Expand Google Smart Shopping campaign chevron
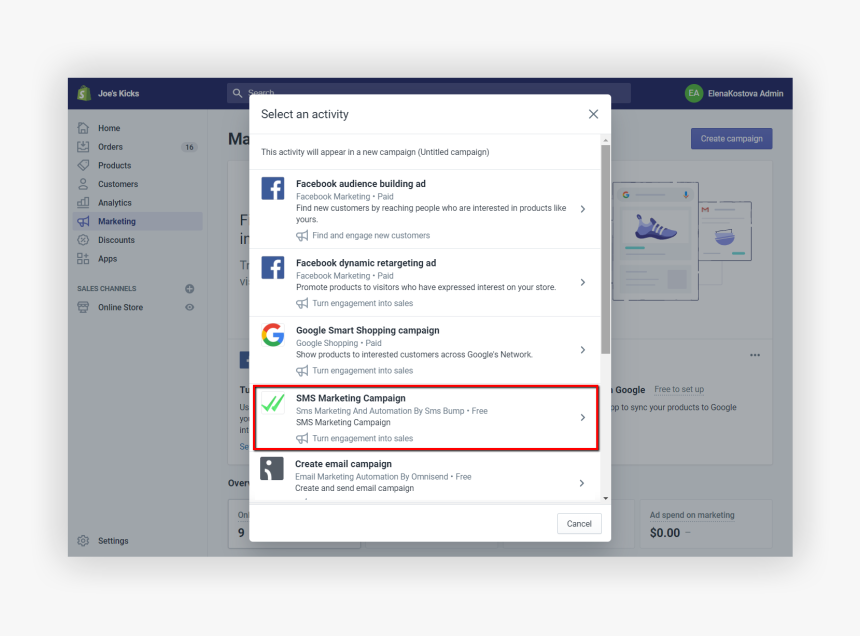This screenshot has height=636, width=860. [x=583, y=350]
